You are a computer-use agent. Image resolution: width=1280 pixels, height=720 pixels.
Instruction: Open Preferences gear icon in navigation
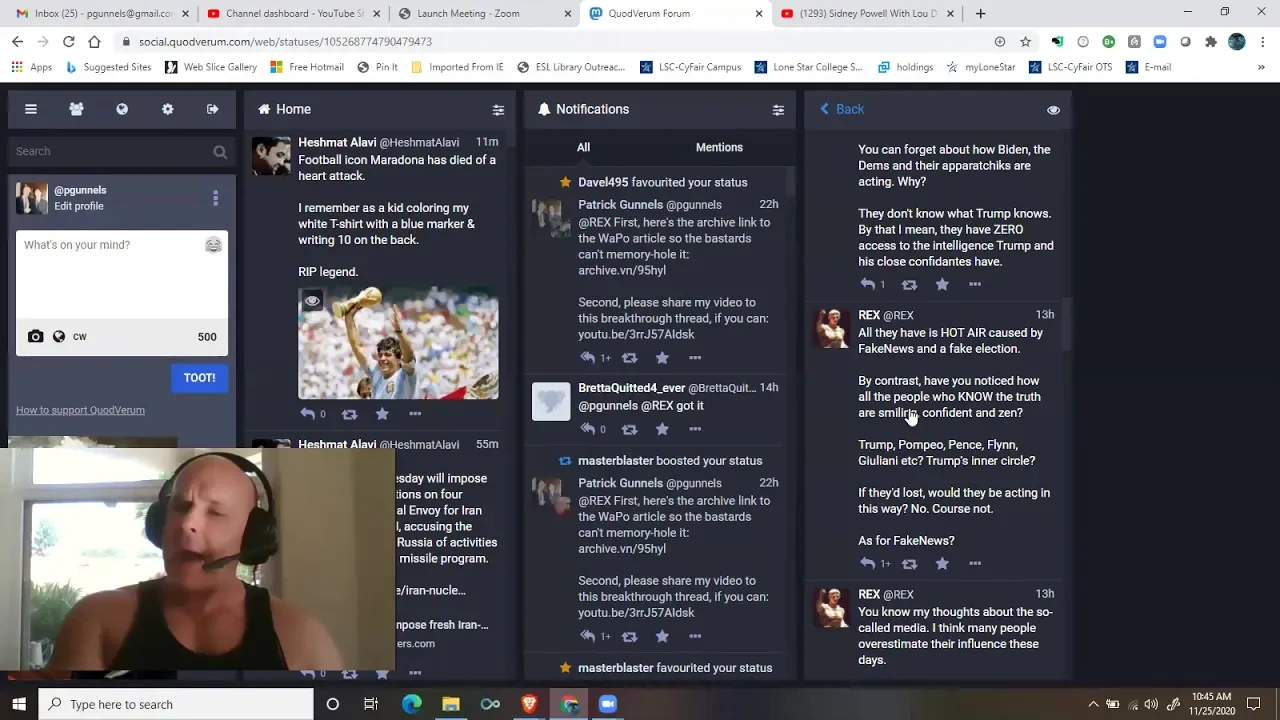(167, 109)
